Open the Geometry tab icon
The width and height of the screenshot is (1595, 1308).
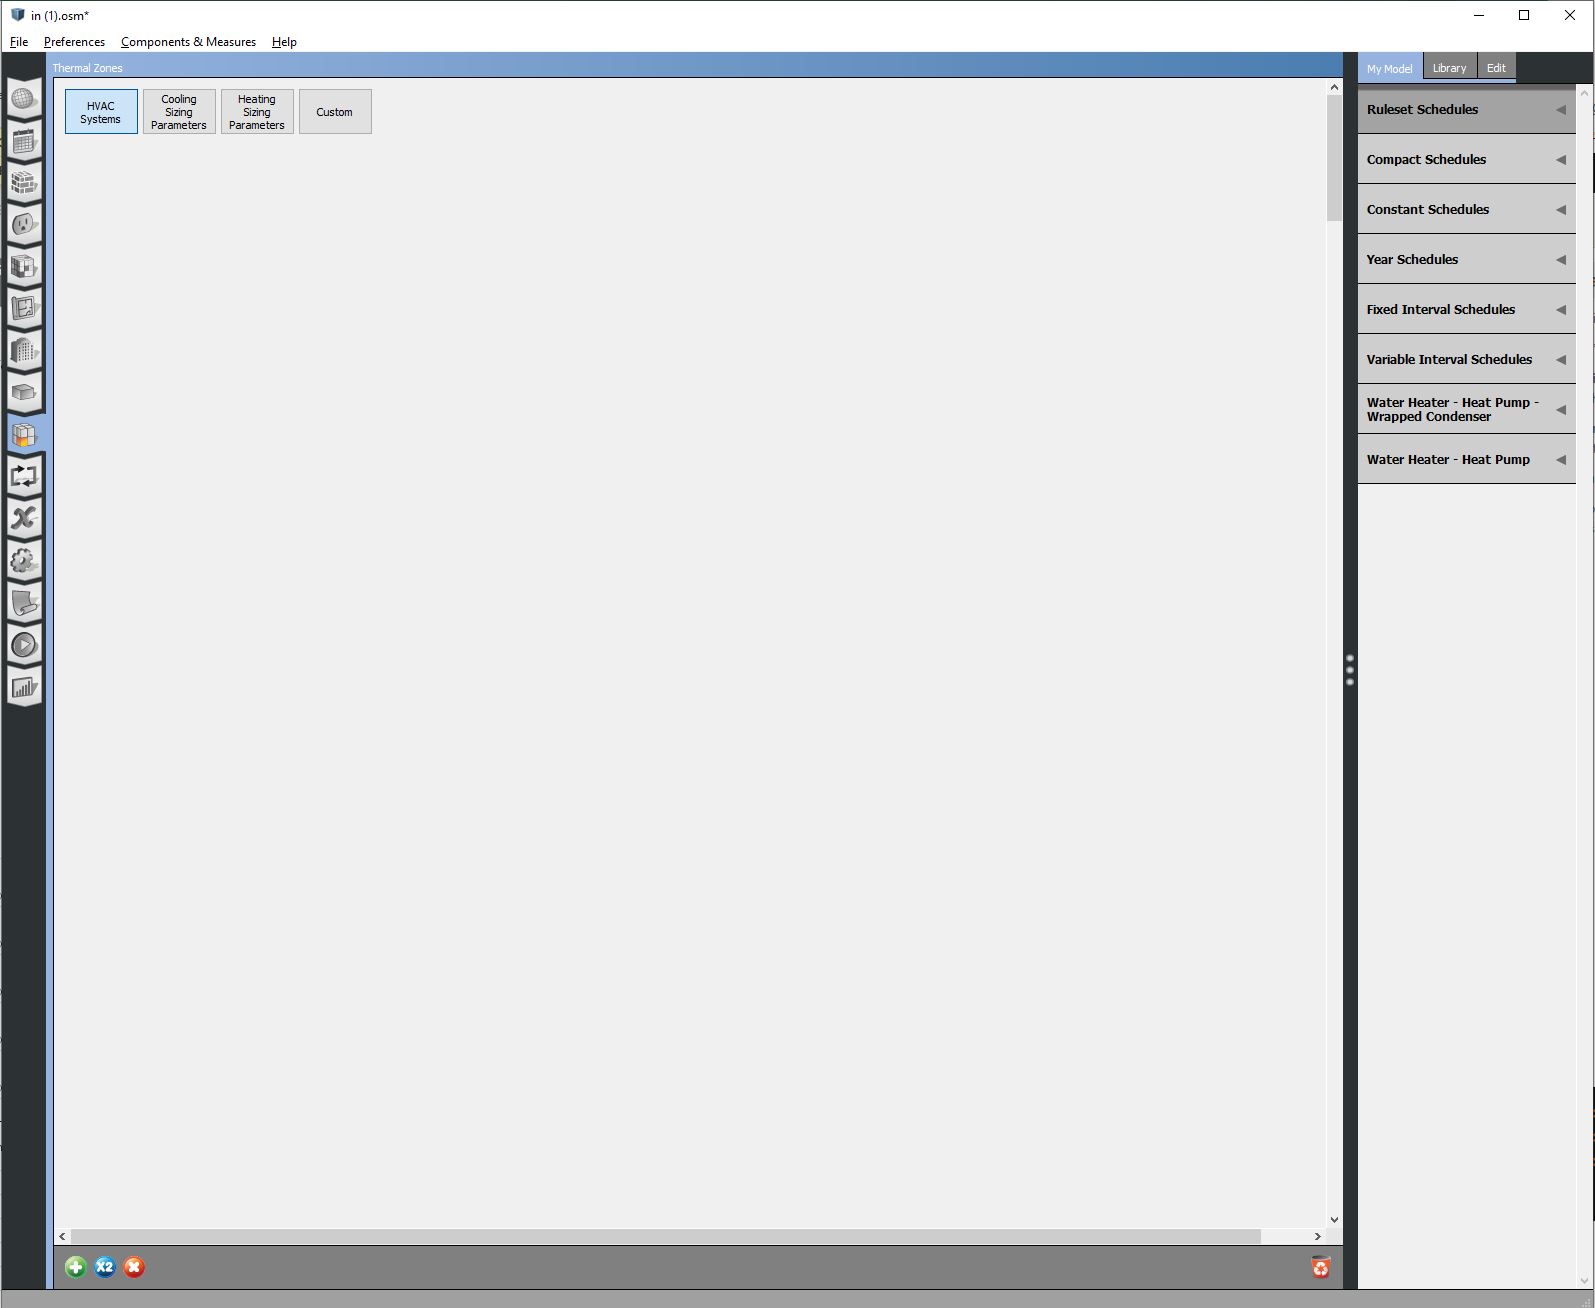(24, 309)
